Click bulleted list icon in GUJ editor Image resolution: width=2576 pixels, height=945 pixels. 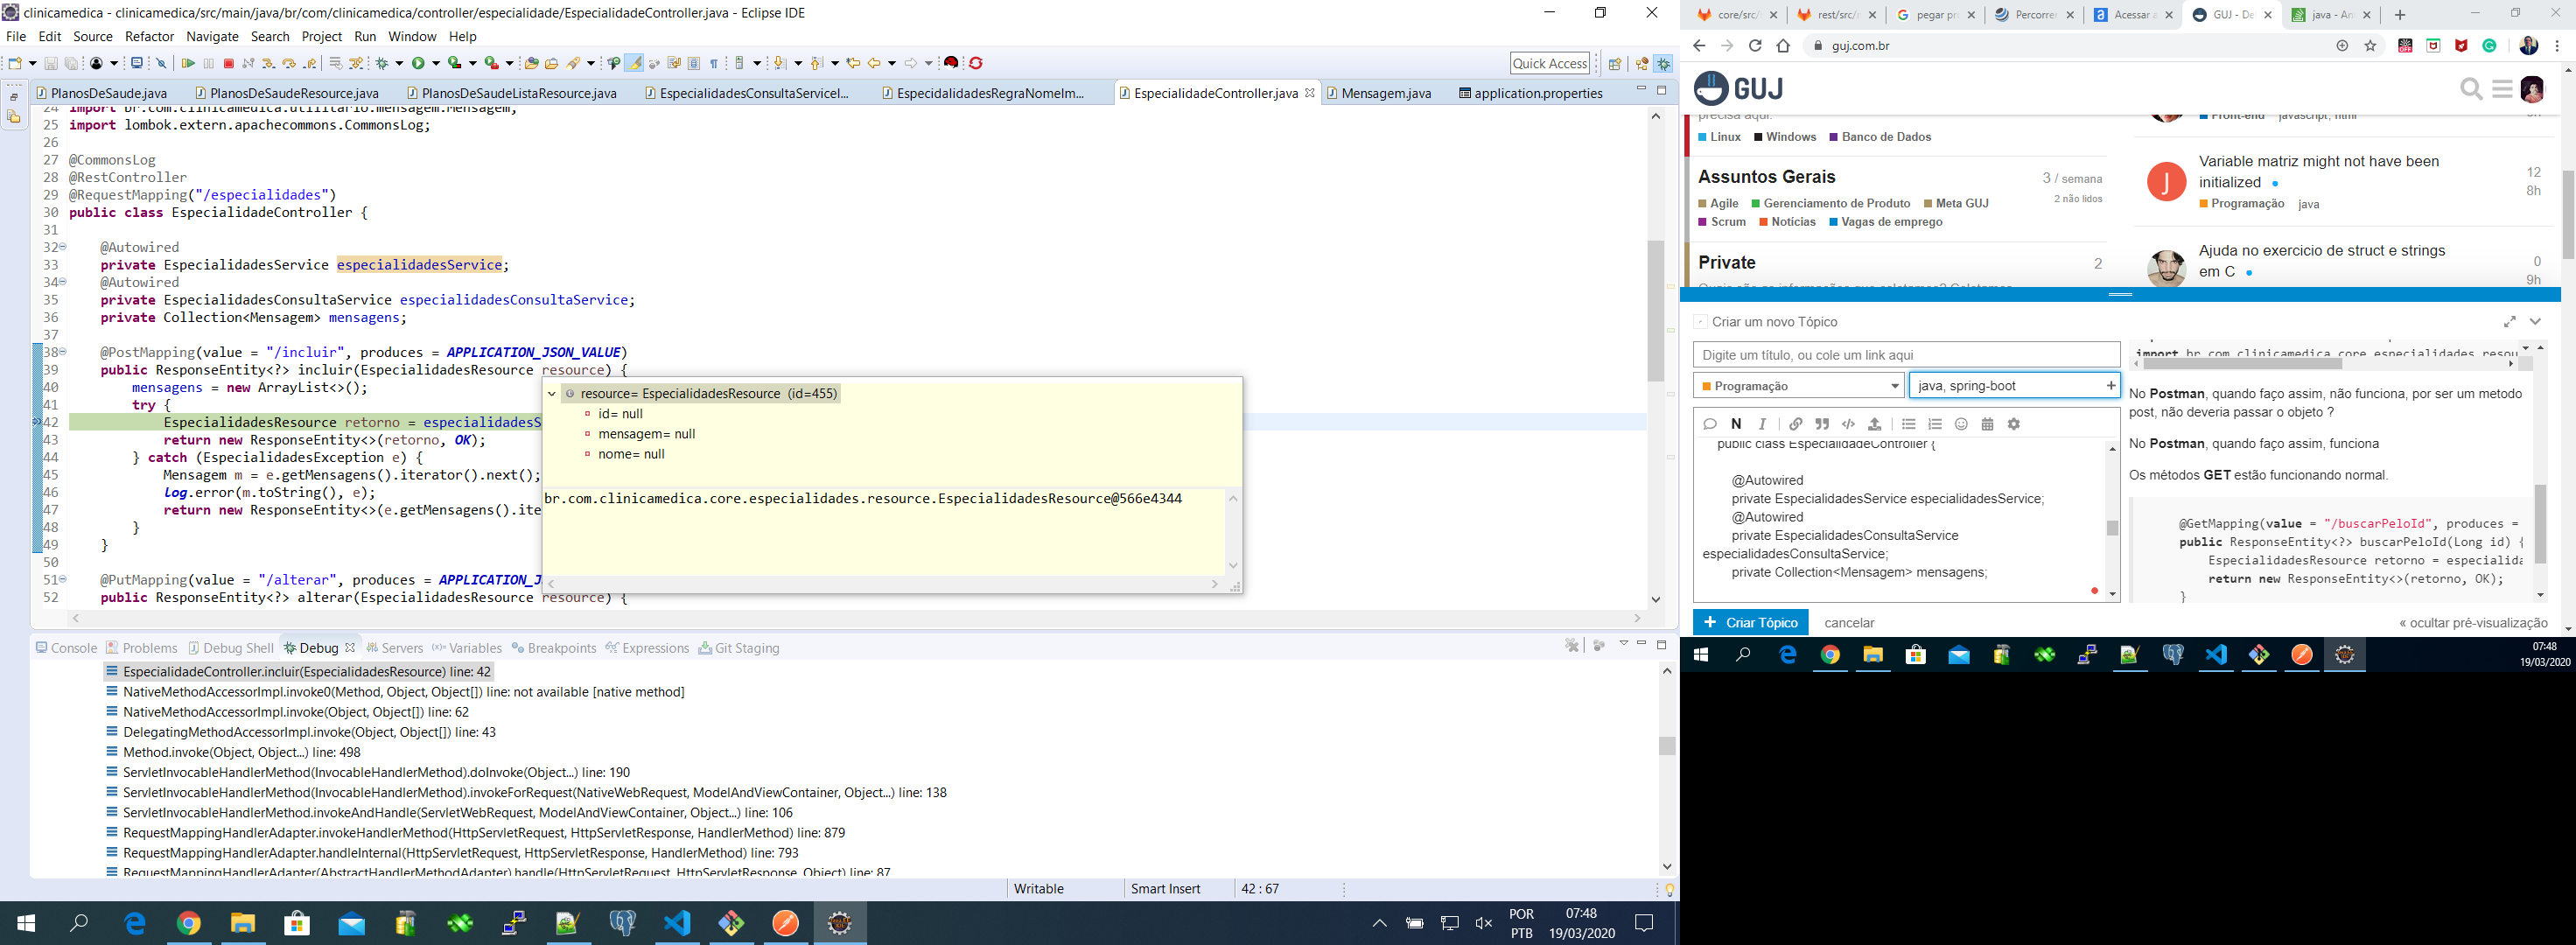tap(1908, 424)
